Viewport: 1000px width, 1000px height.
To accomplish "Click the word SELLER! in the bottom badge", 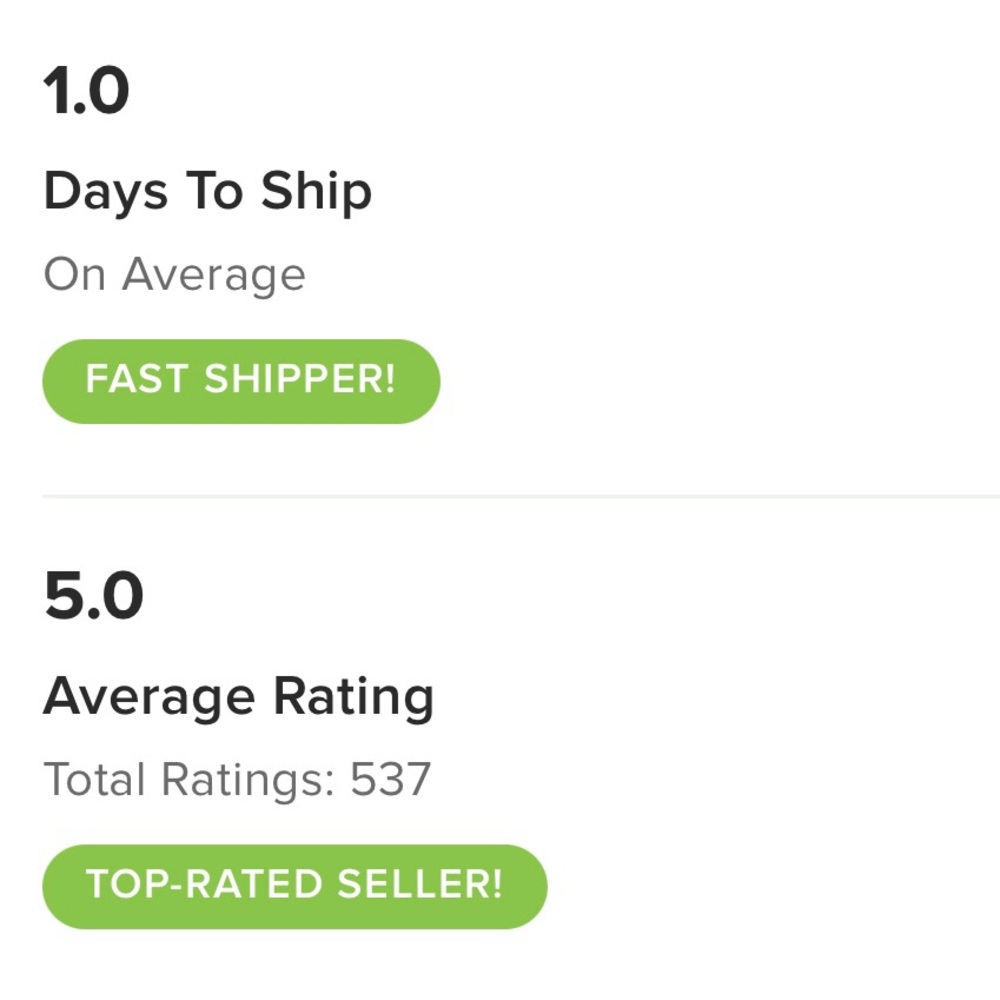I will pos(420,884).
